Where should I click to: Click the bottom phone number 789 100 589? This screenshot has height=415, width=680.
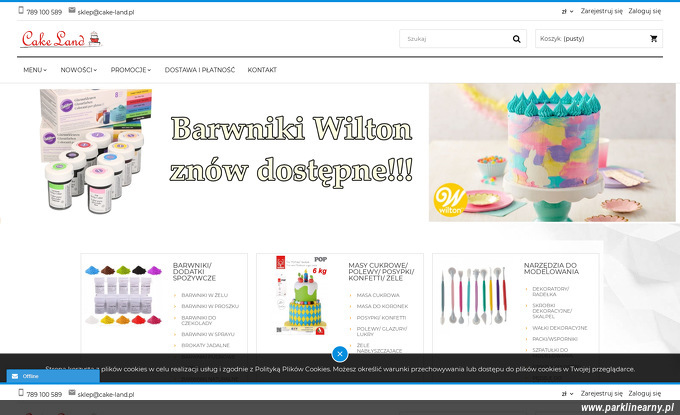[44, 395]
